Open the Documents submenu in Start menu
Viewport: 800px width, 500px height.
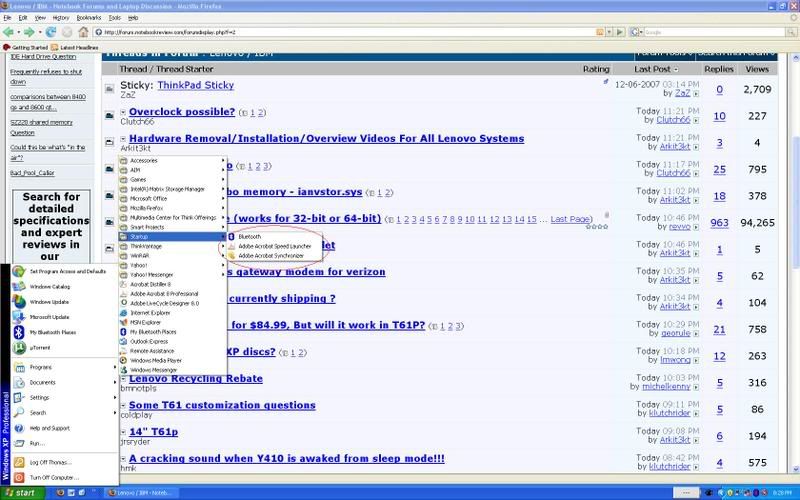(x=65, y=382)
